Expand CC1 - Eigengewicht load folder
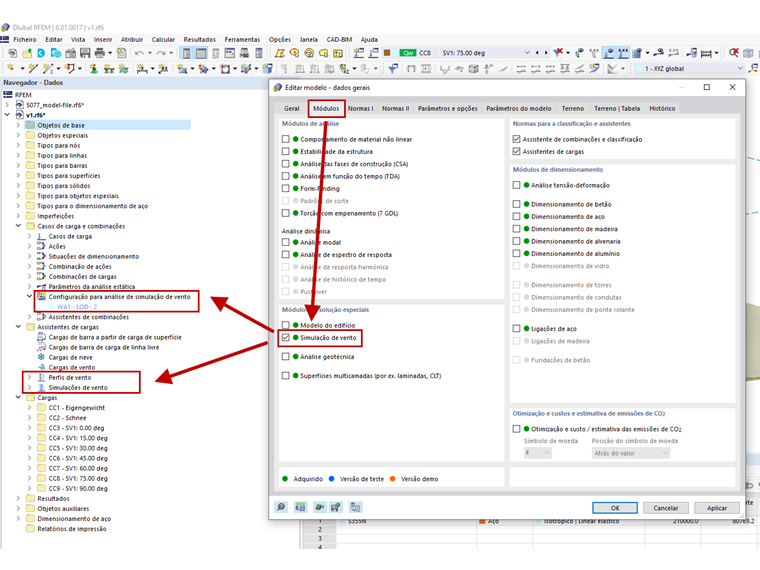The height and width of the screenshot is (570, 760). (30, 408)
